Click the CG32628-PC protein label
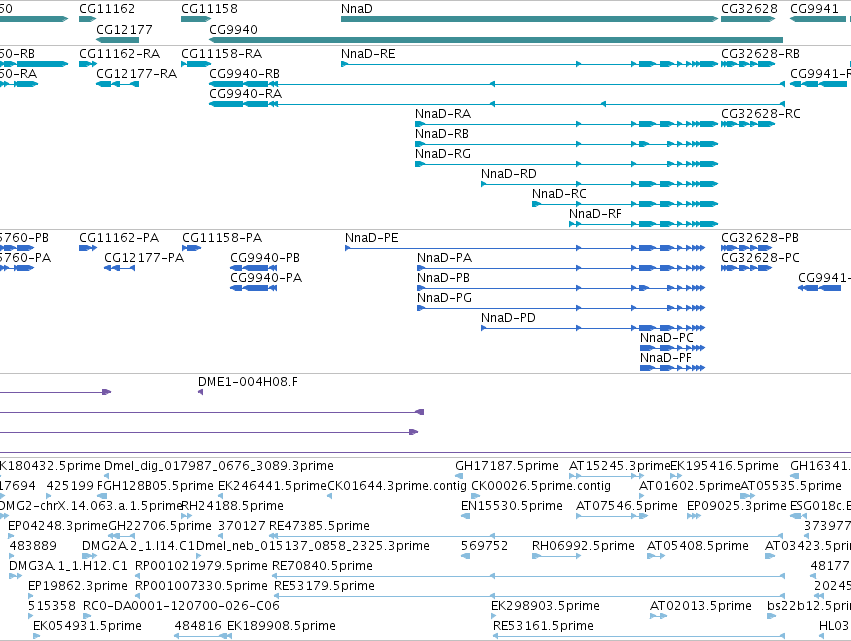Viewport: 851px width, 641px height. click(760, 258)
